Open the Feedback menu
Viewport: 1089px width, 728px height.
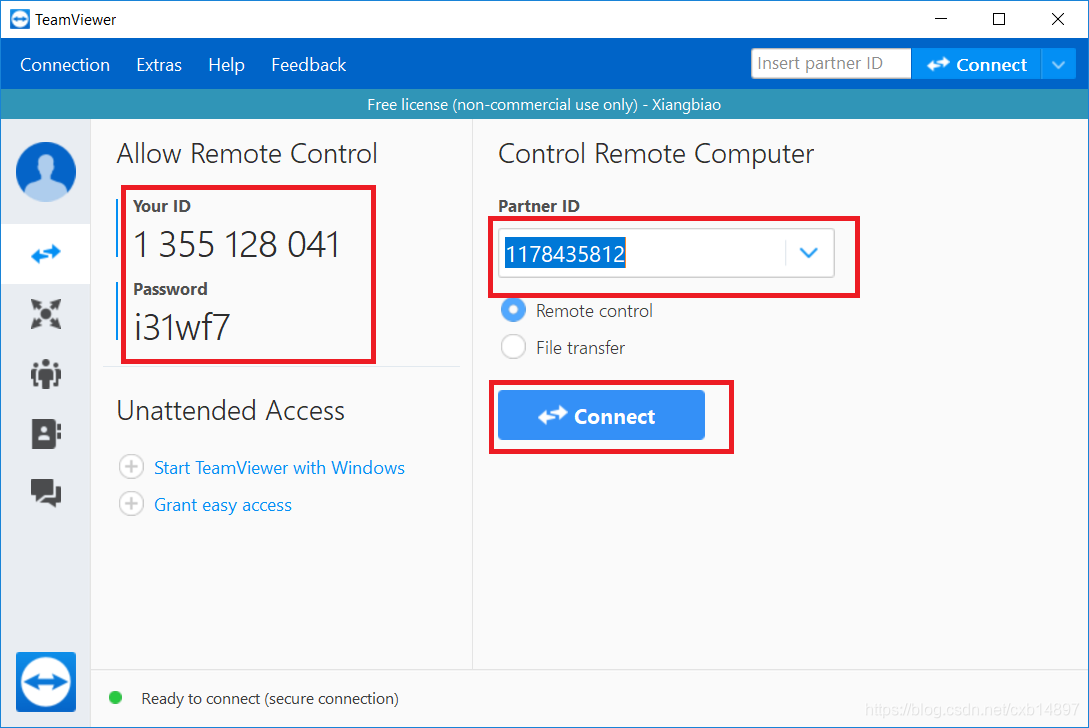point(308,65)
